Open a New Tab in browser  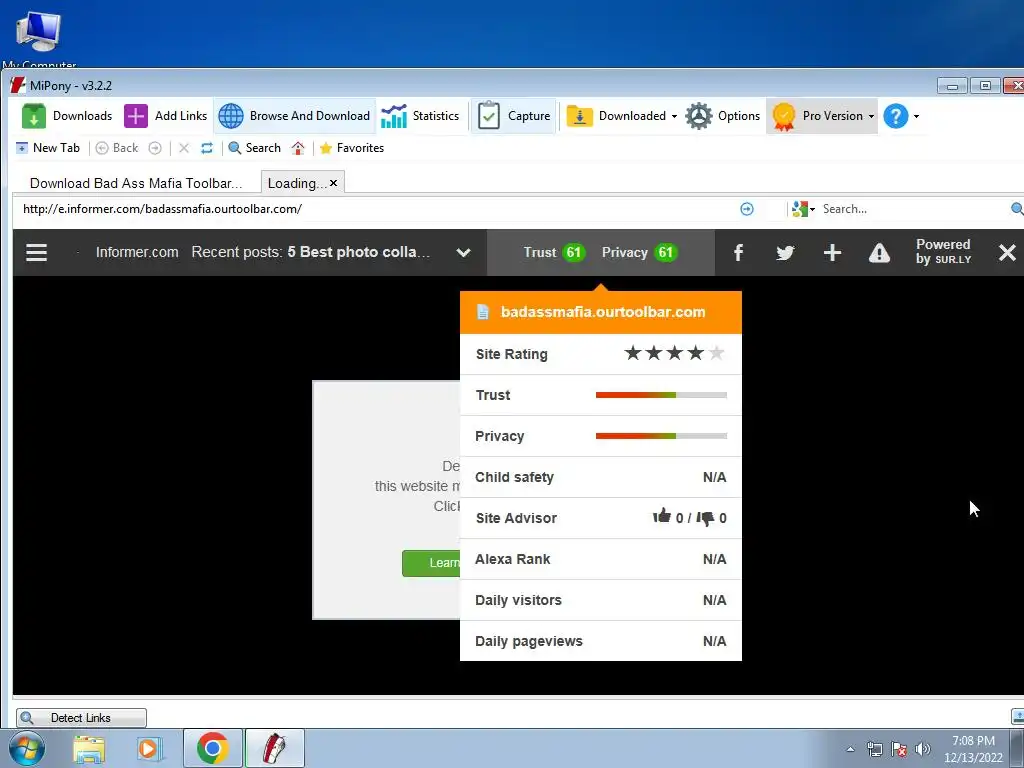pyautogui.click(x=48, y=148)
